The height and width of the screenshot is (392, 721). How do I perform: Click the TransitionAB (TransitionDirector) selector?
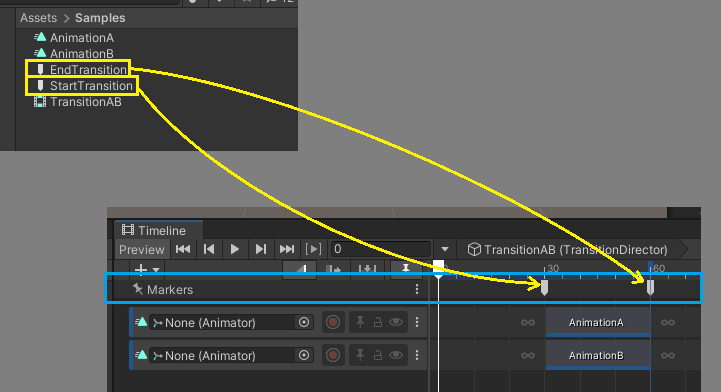click(567, 250)
